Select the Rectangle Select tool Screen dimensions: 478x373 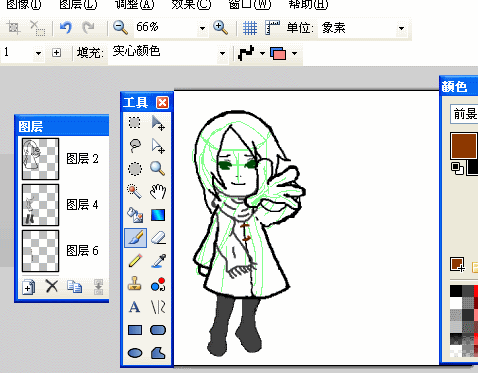(135, 123)
